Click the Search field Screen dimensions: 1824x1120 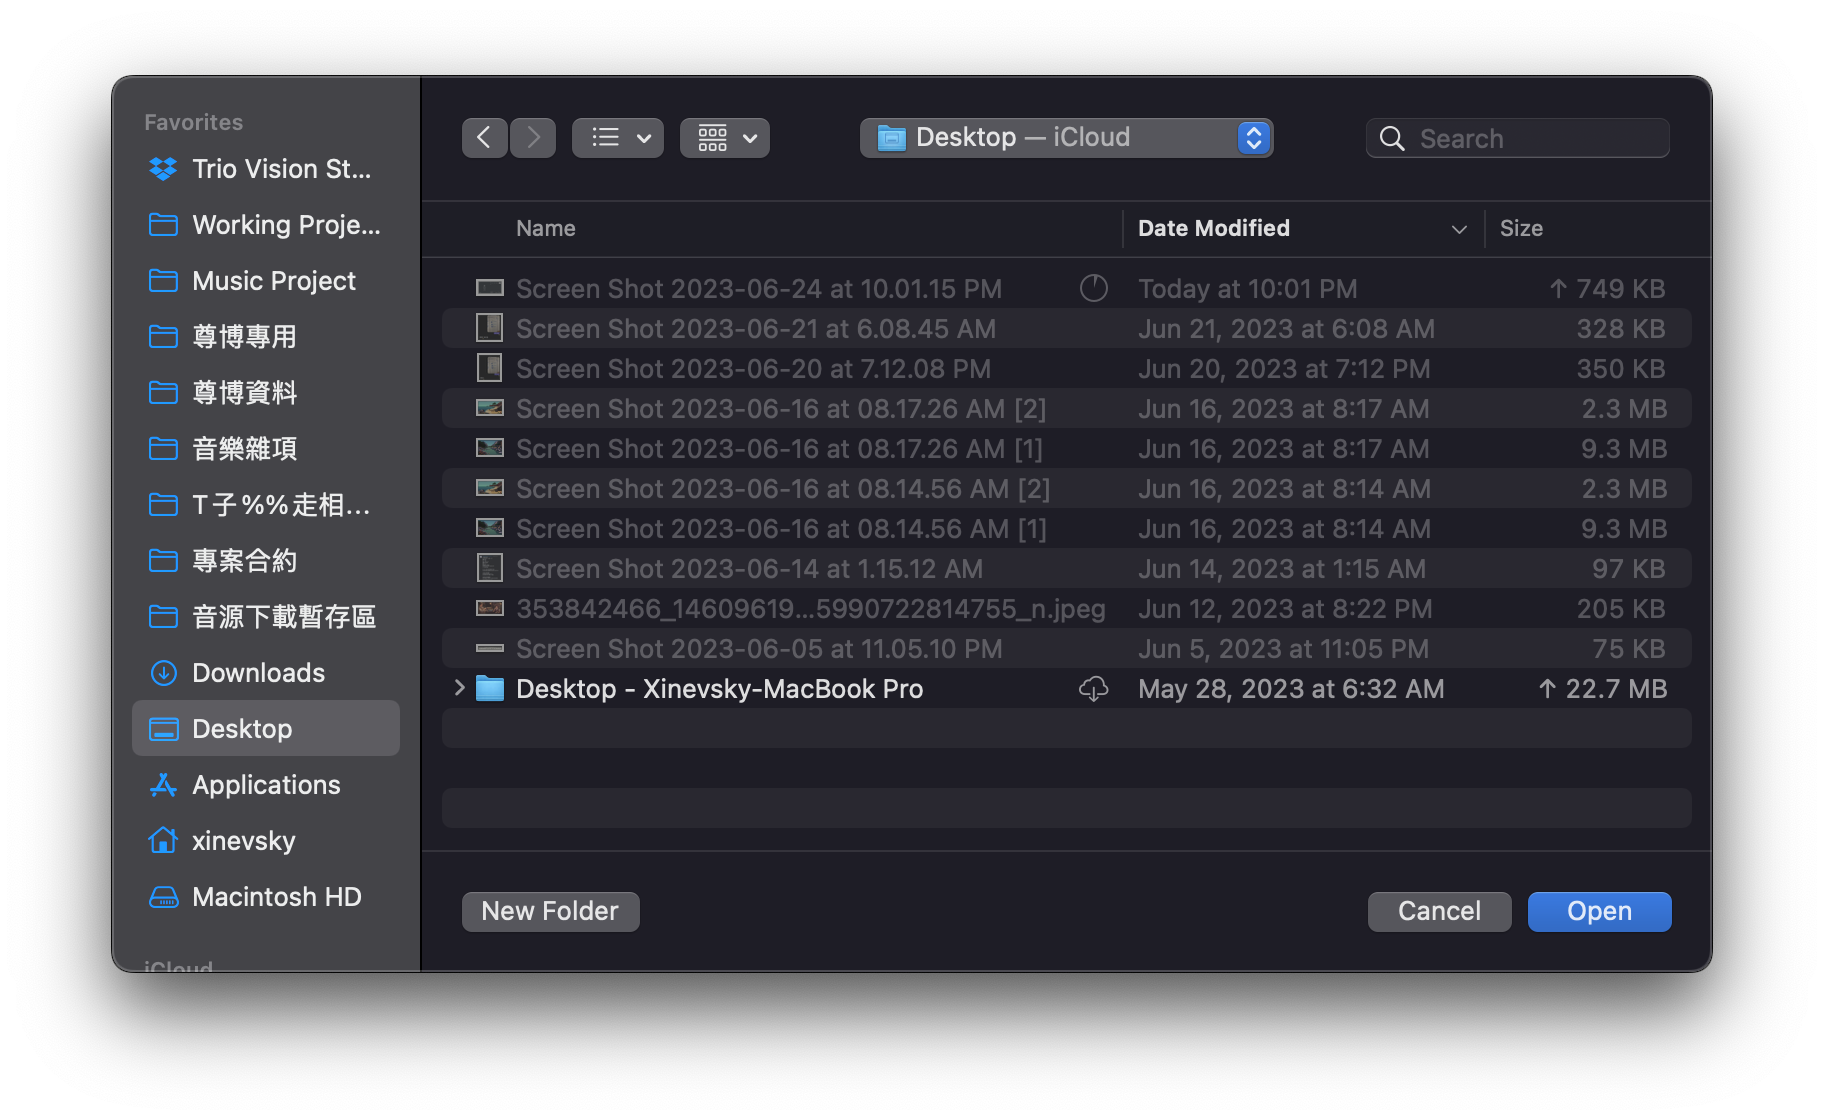click(1518, 138)
